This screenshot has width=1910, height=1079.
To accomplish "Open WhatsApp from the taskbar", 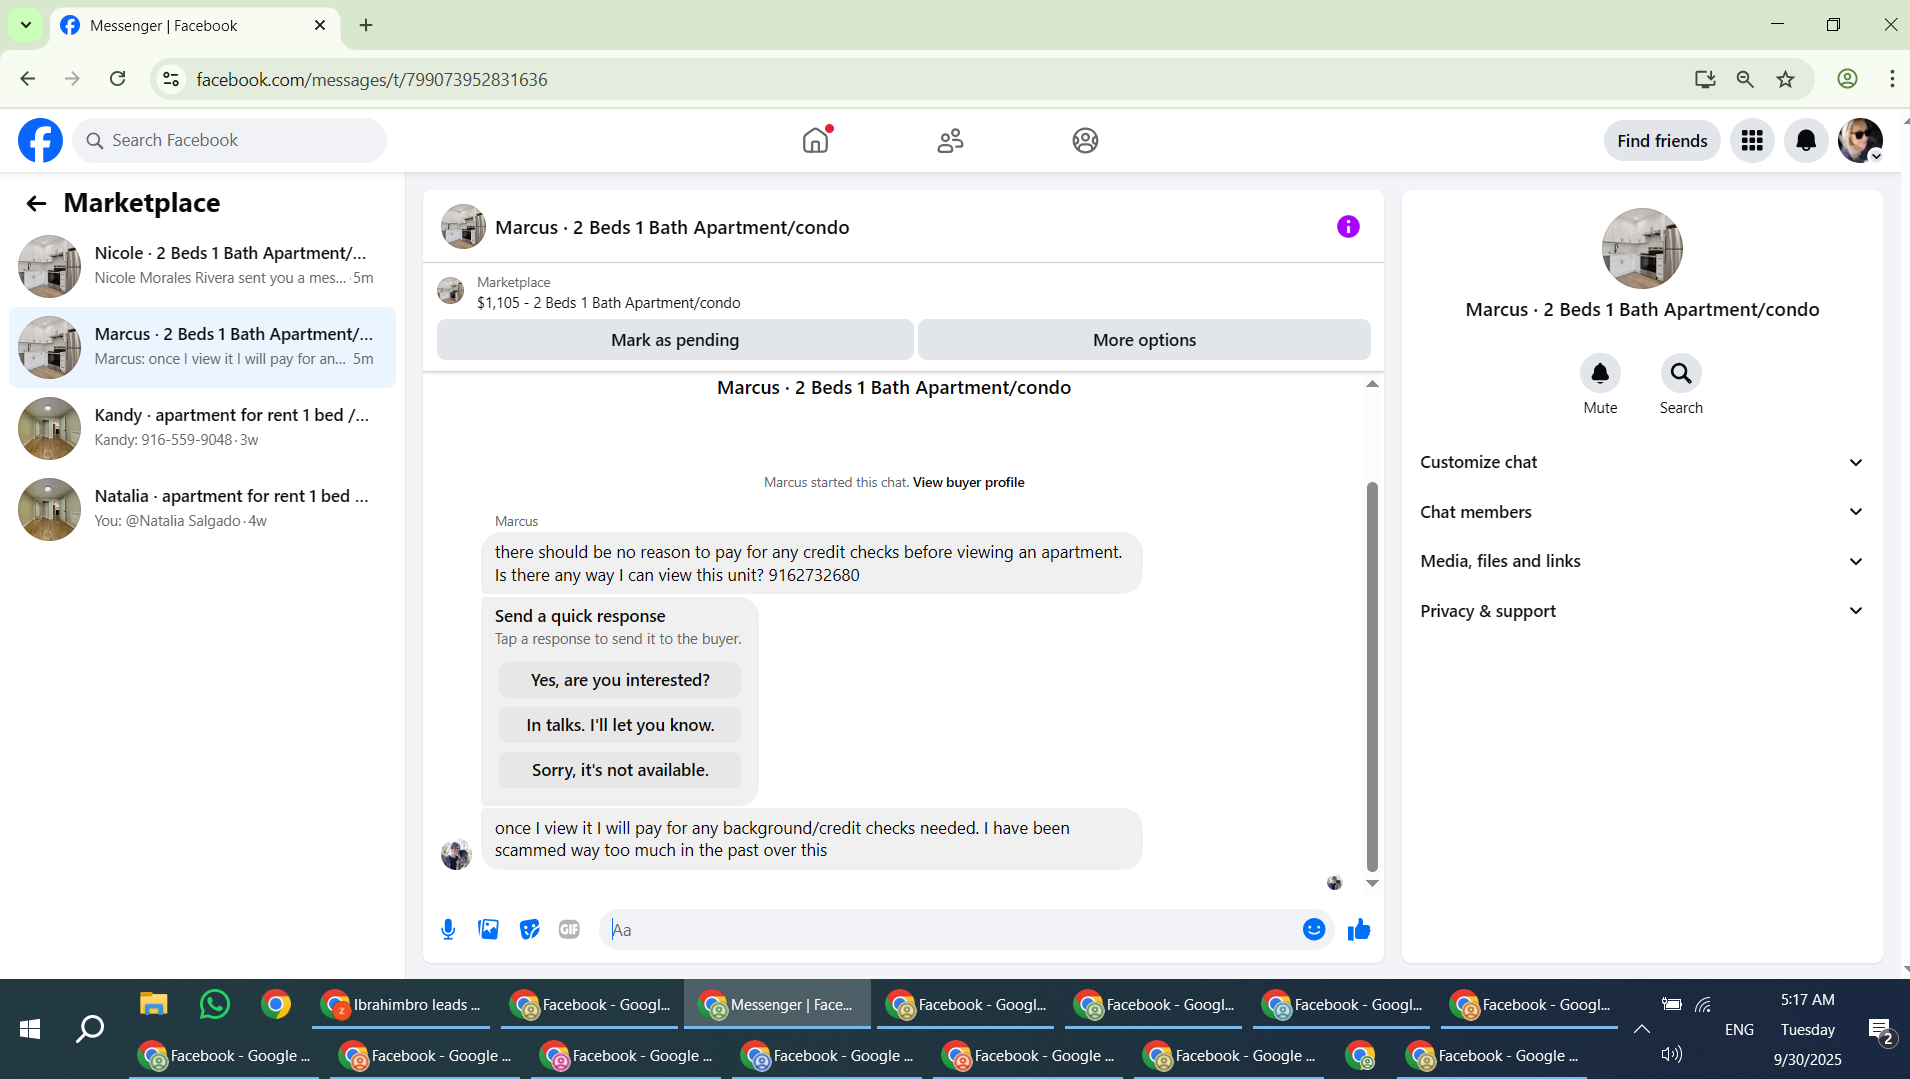I will [x=214, y=1004].
